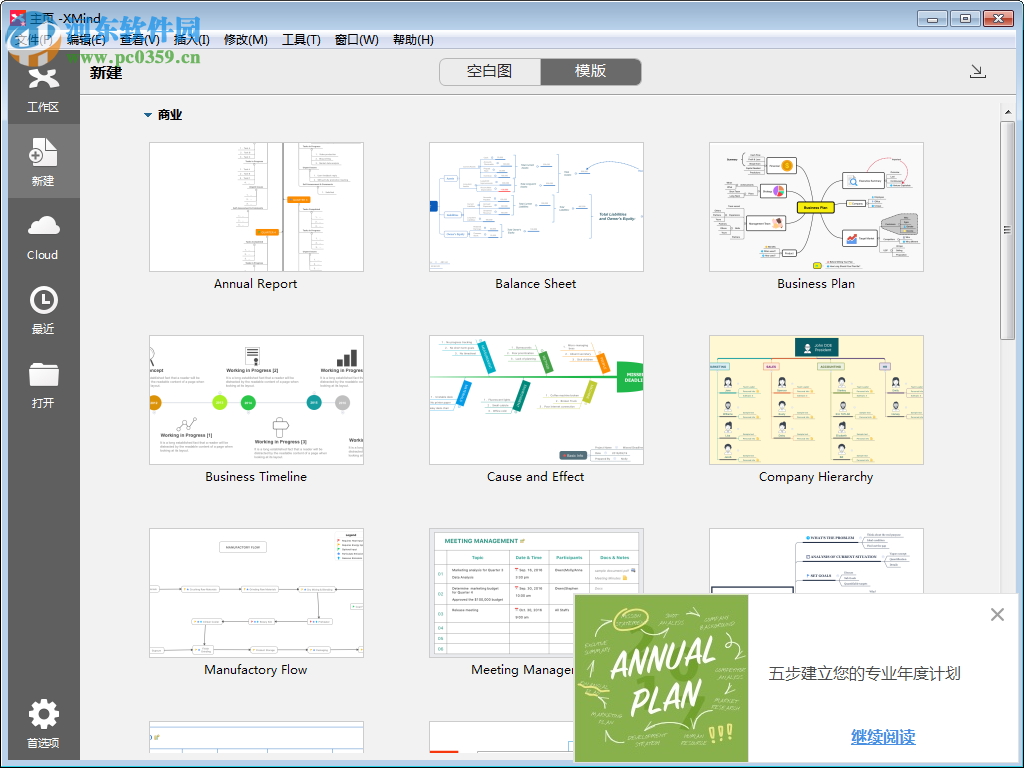
Task: Open the 修改(M) menu
Action: click(246, 40)
